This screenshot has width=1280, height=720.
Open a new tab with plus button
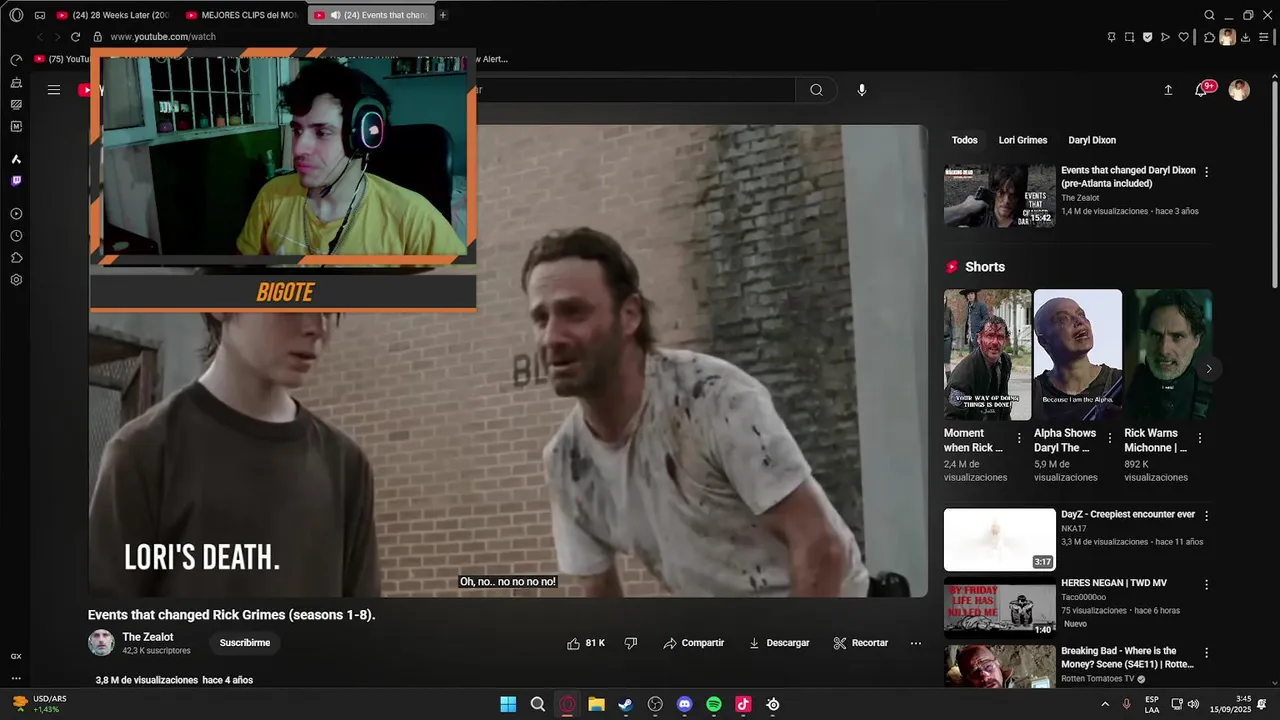pyautogui.click(x=443, y=15)
